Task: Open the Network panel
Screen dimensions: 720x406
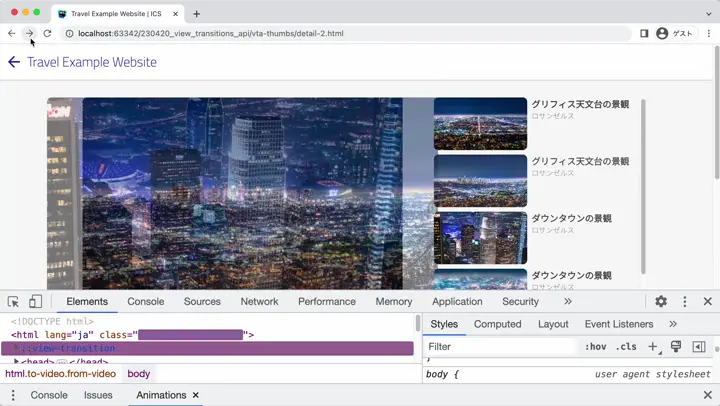Action: [x=259, y=302]
